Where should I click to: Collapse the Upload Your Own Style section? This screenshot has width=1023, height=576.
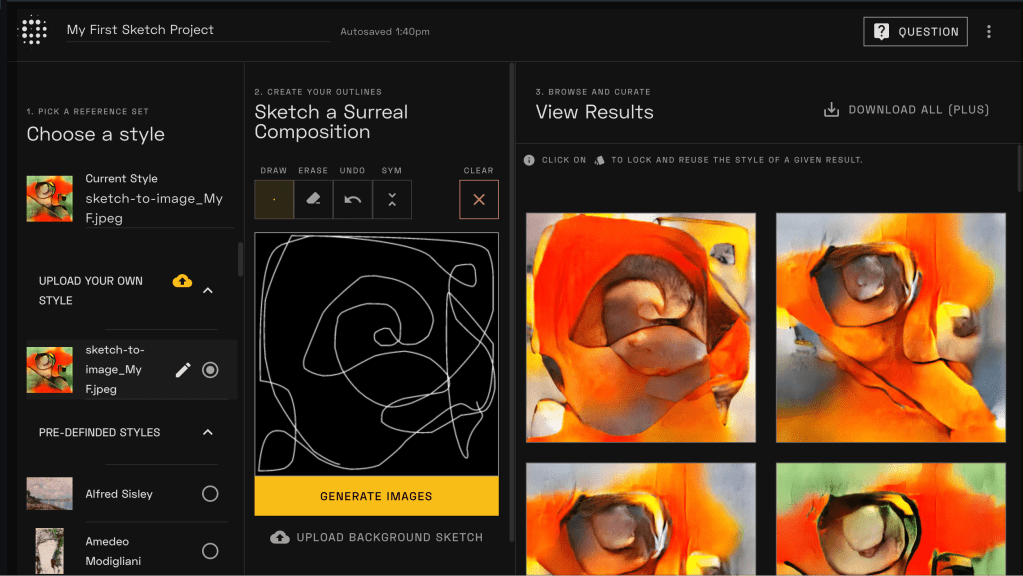tap(208, 291)
